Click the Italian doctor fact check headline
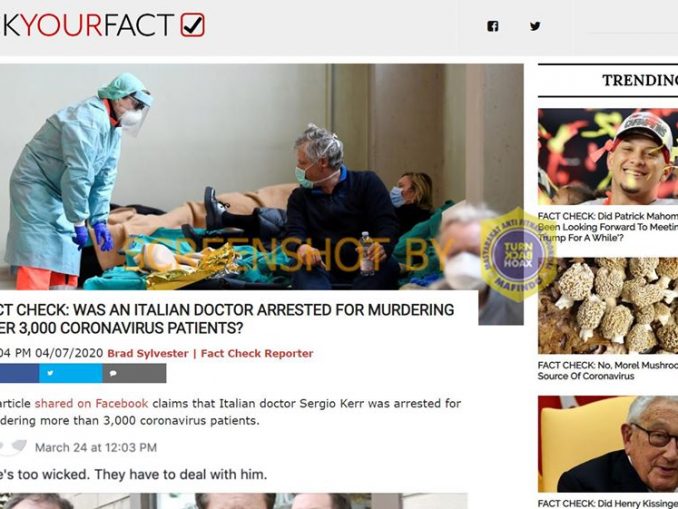This screenshot has height=509, width=678. (x=227, y=319)
